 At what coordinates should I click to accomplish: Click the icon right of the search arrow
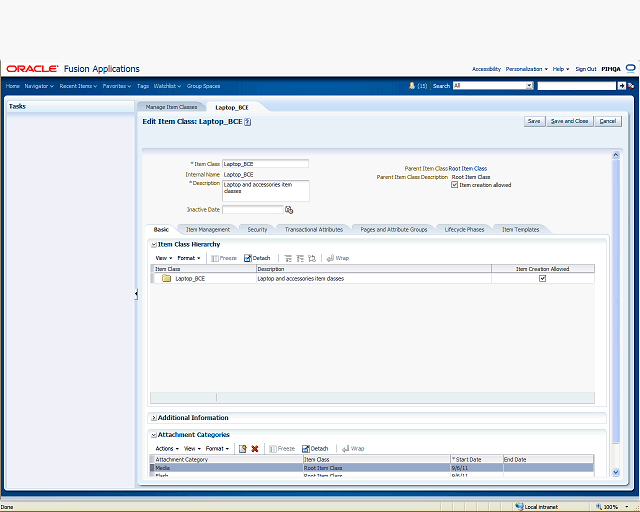[x=631, y=86]
